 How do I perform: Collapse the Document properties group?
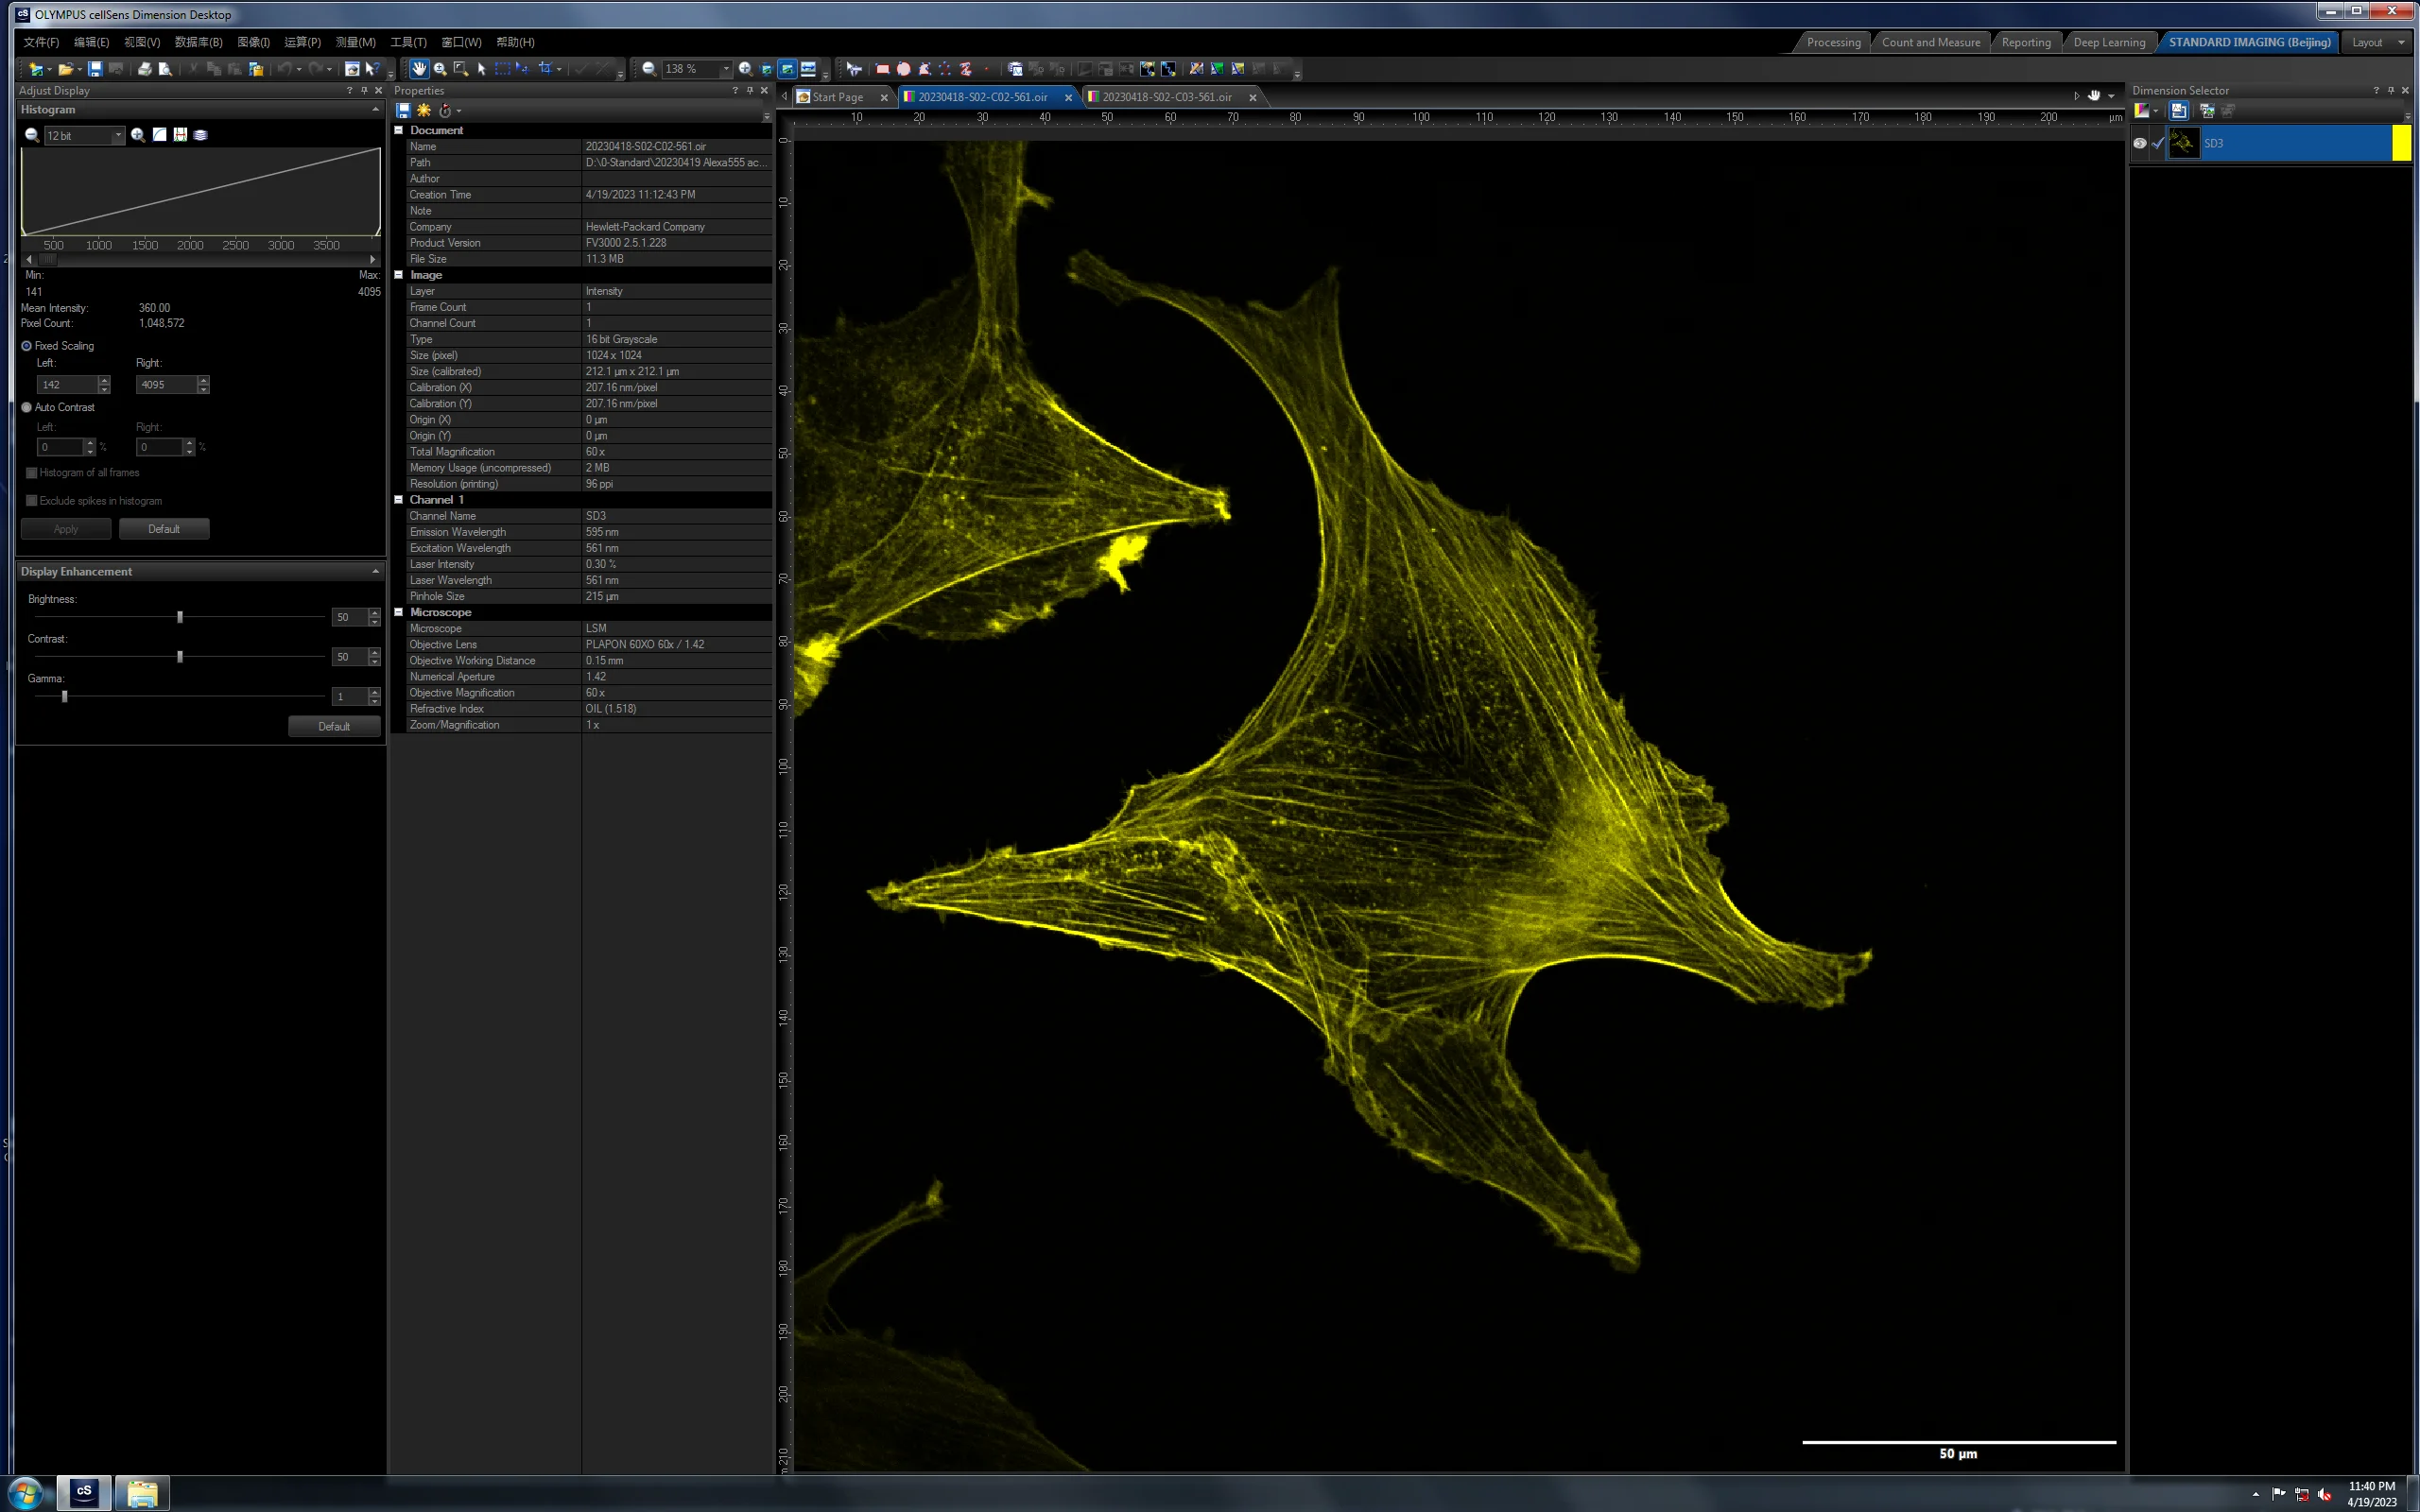[x=398, y=130]
